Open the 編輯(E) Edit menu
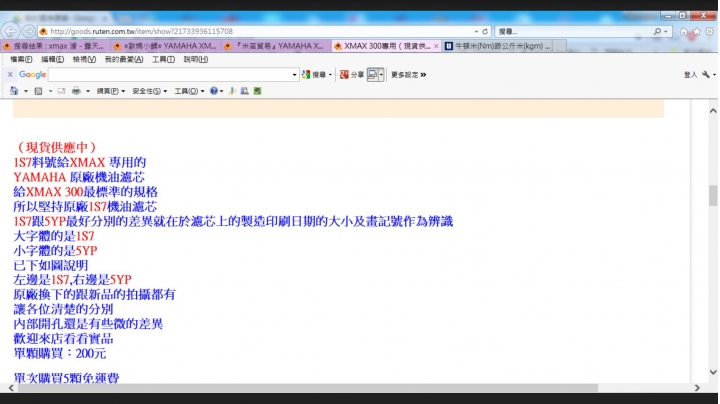 52,59
